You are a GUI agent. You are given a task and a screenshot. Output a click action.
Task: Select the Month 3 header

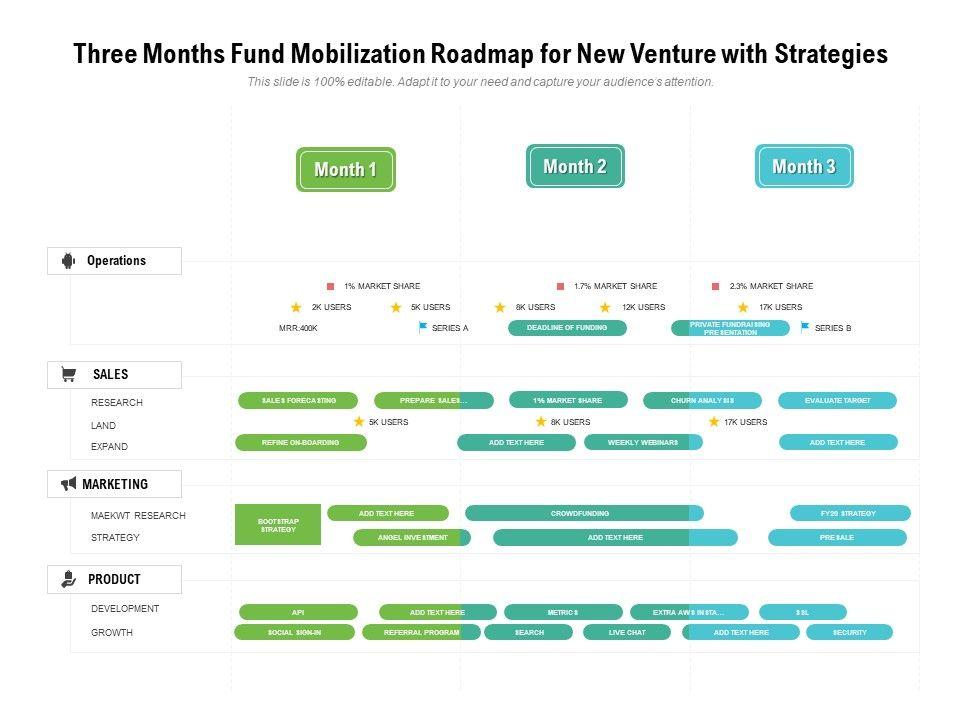point(804,167)
